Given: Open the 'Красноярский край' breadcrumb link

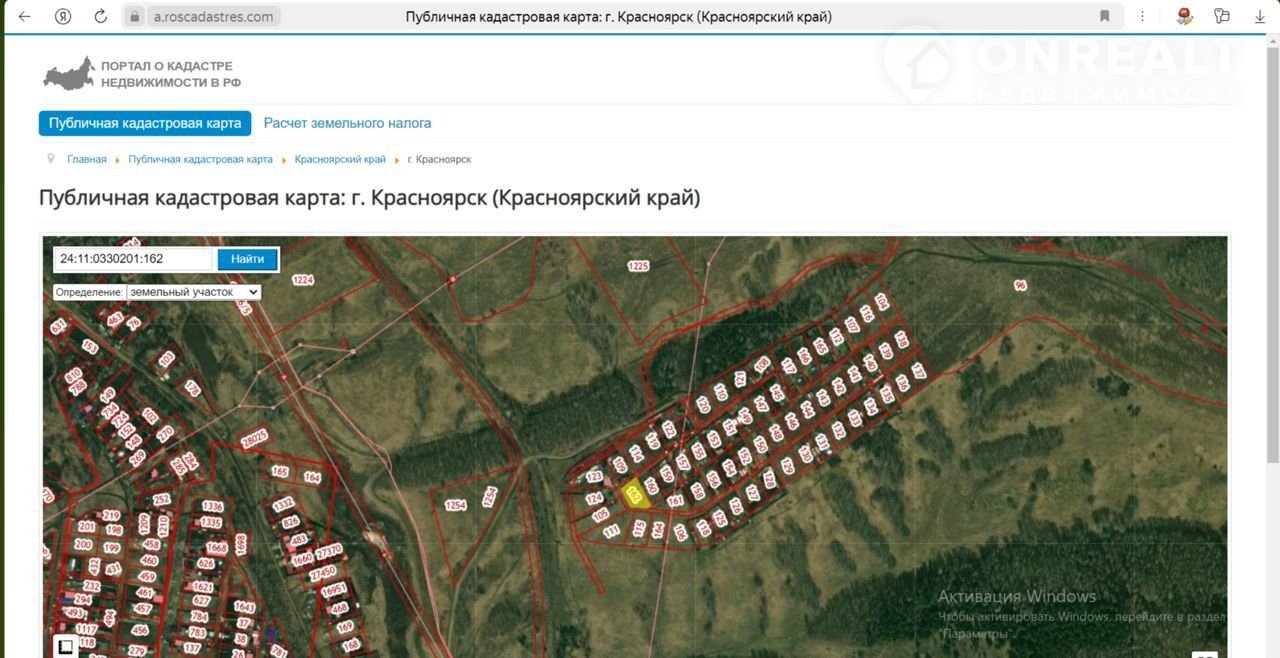Looking at the screenshot, I should 340,160.
